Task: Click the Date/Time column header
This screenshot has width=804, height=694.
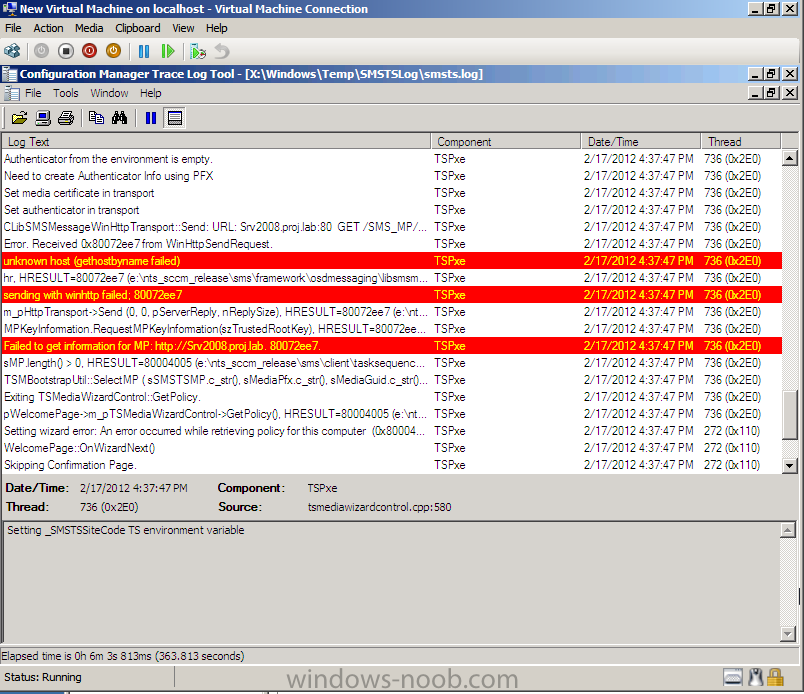Action: [x=640, y=142]
